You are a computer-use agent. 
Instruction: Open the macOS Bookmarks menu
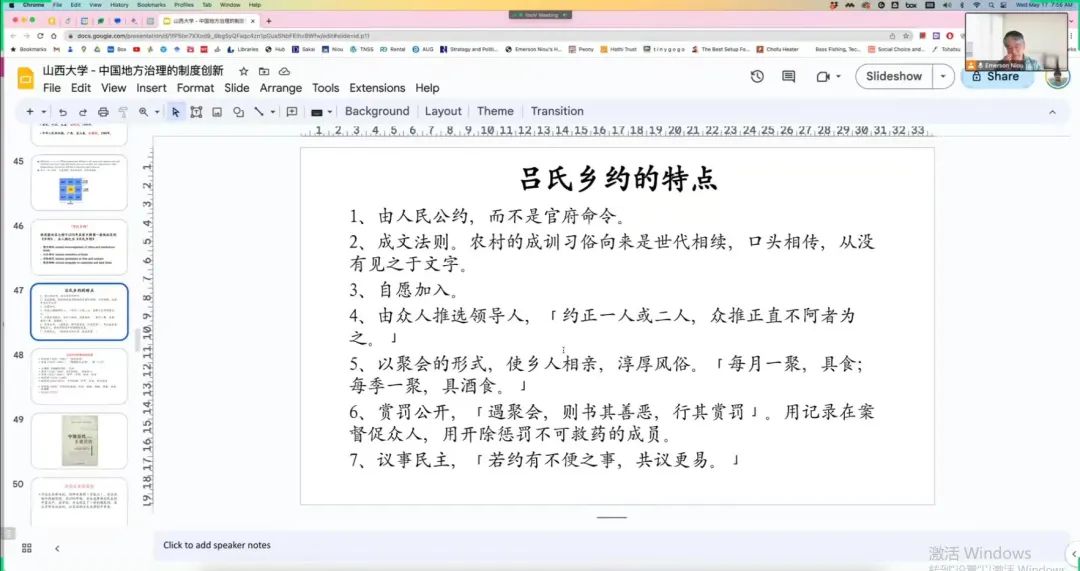click(151, 5)
